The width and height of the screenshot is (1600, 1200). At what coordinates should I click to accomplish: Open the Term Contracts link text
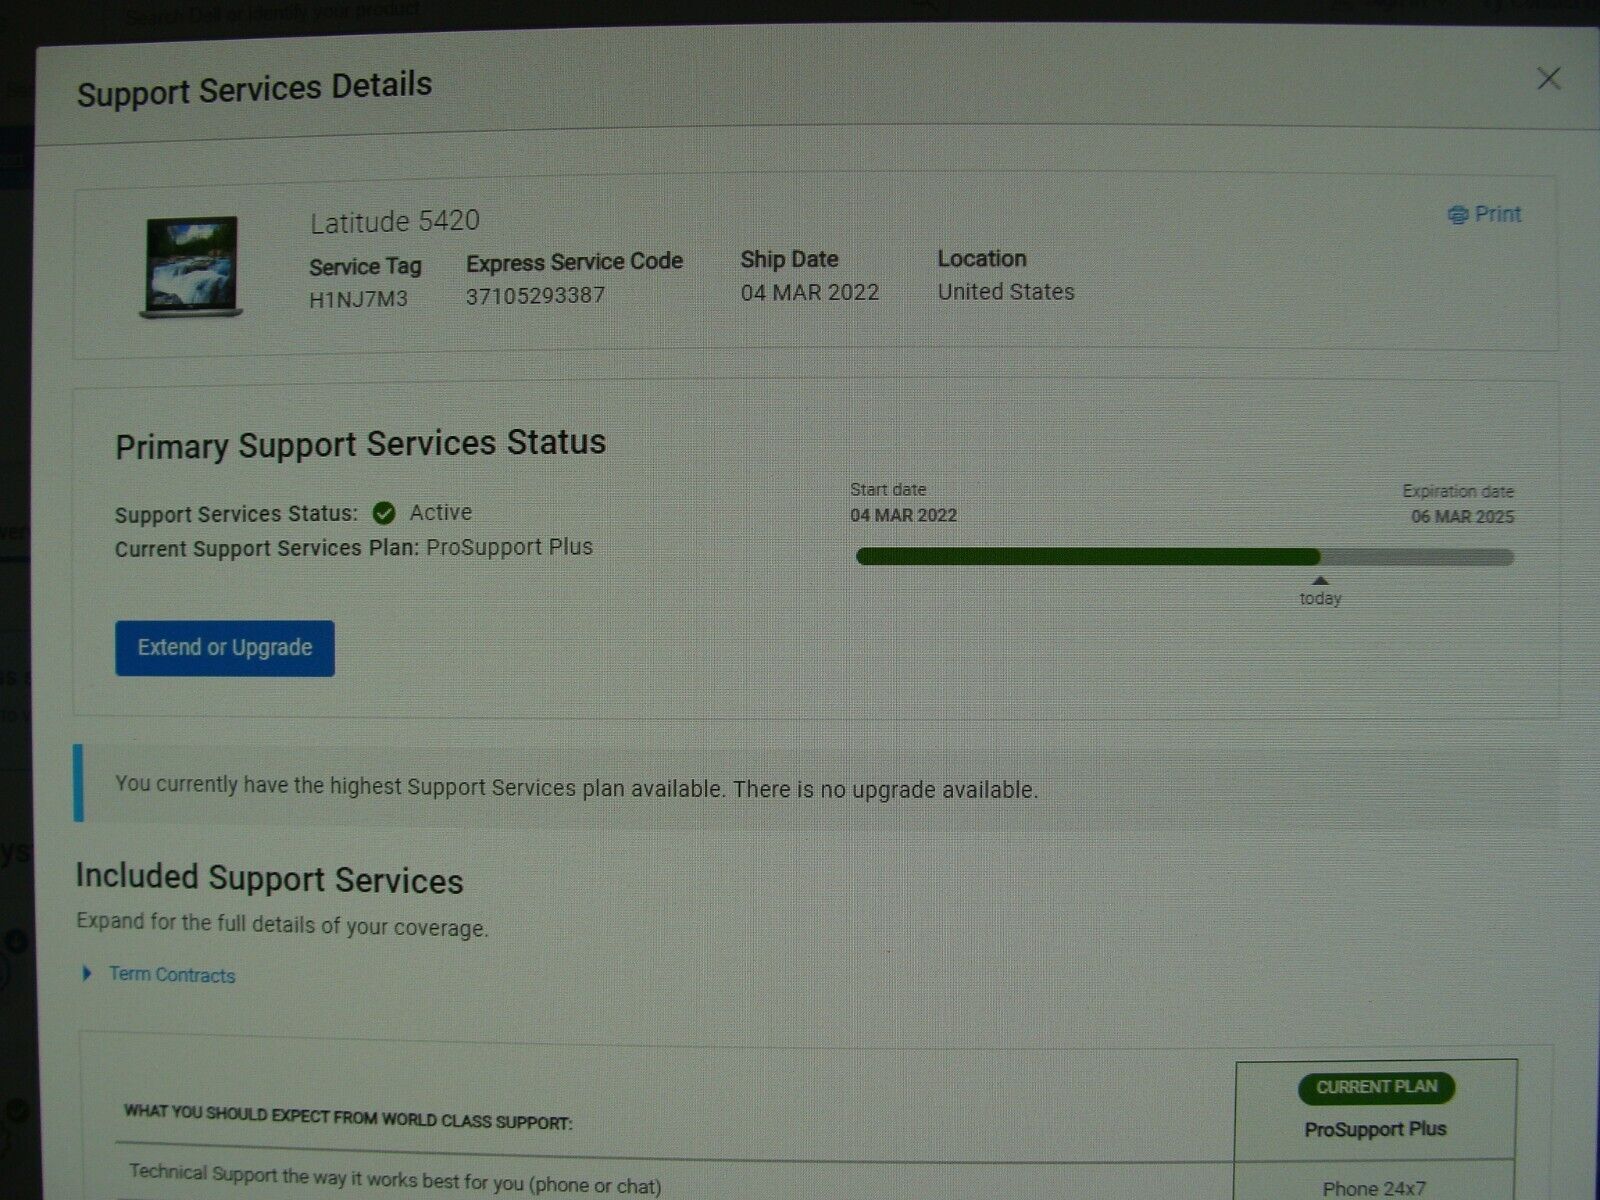pyautogui.click(x=172, y=975)
